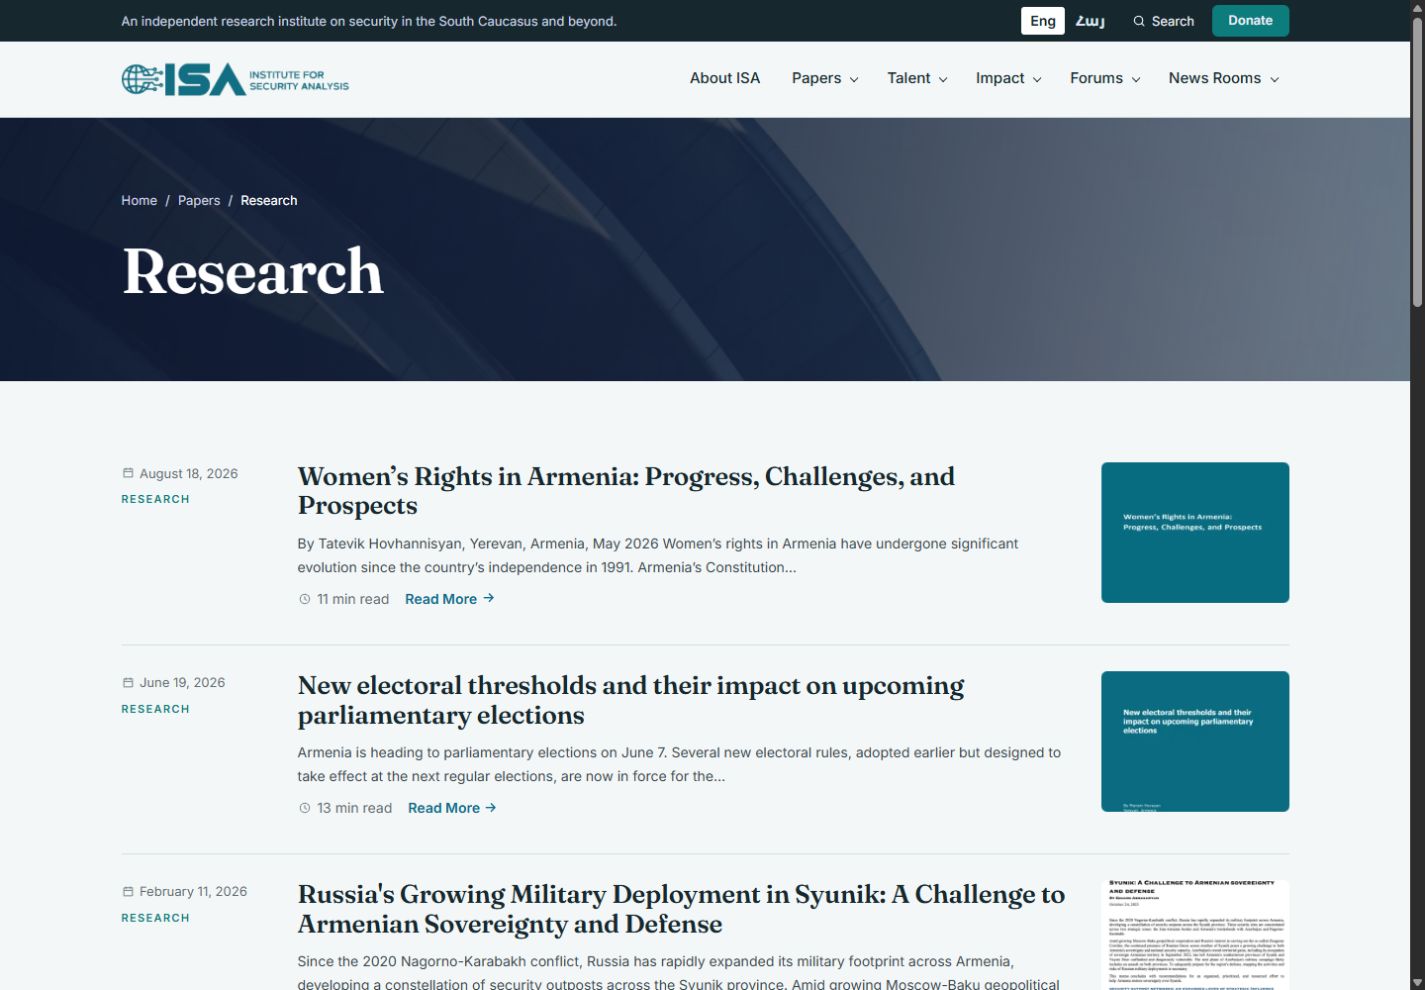Click the 'Research' page heading
Screen dimensions: 1425x990
(x=253, y=271)
